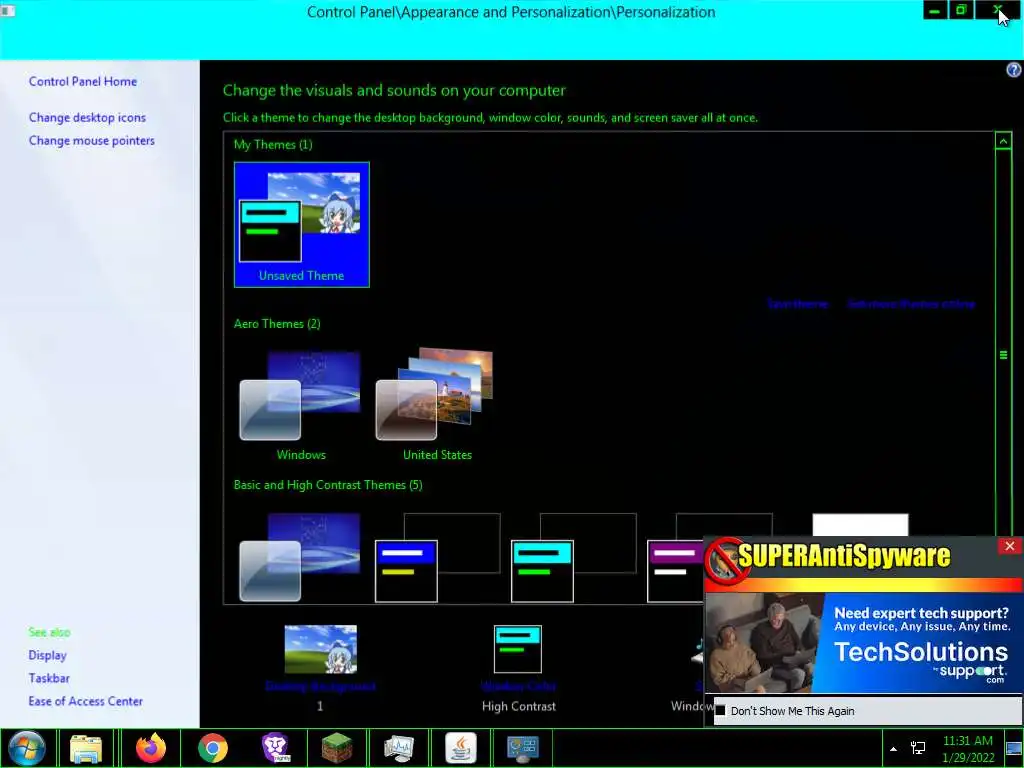Apply the United States Aero theme

click(x=437, y=405)
